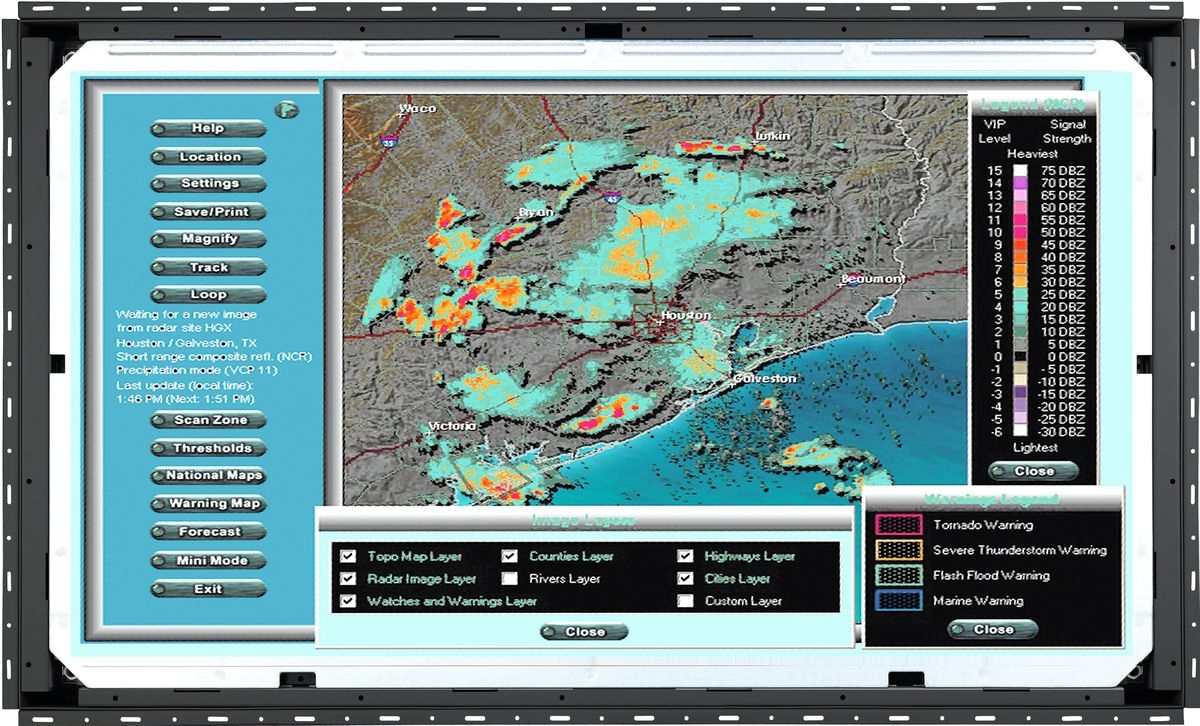Enable the Custom Layer checkbox
The width and height of the screenshot is (1200, 726).
tap(685, 602)
